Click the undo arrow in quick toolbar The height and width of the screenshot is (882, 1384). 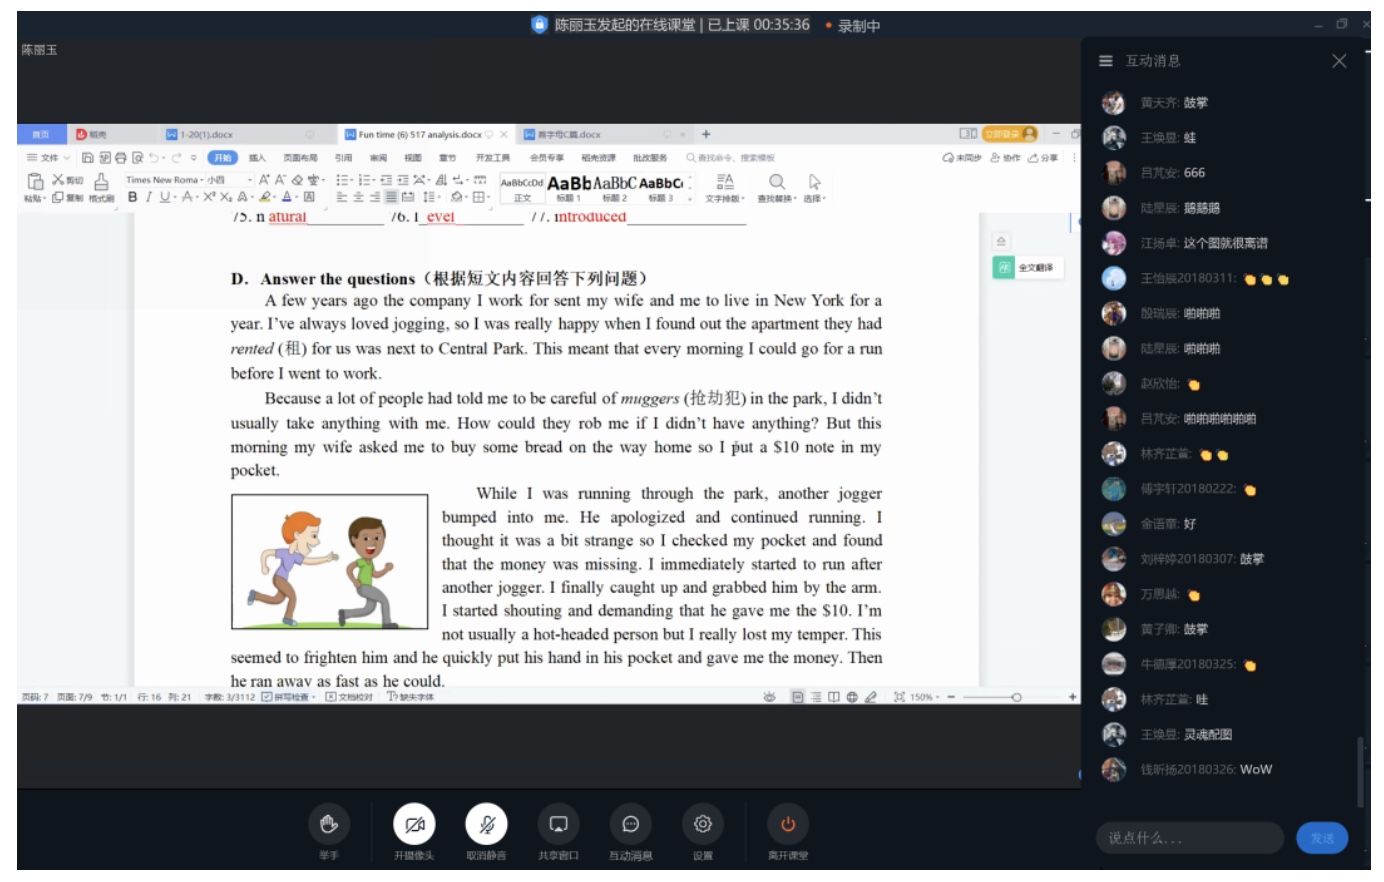(153, 158)
